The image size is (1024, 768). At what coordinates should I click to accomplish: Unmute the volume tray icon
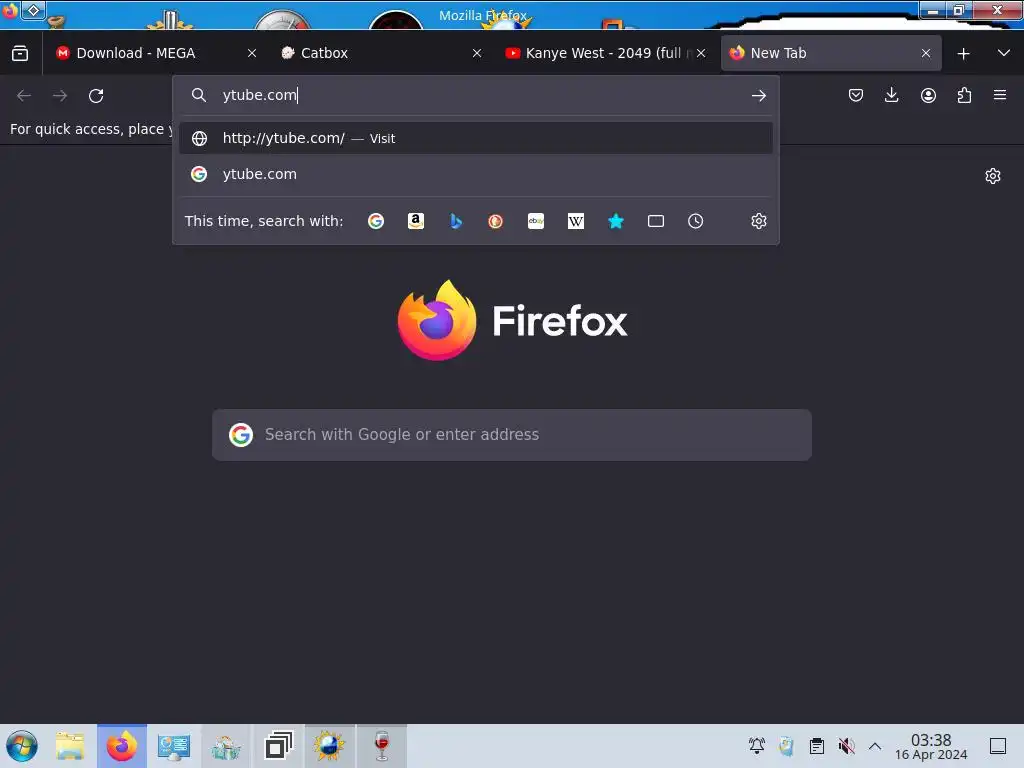pyautogui.click(x=846, y=746)
